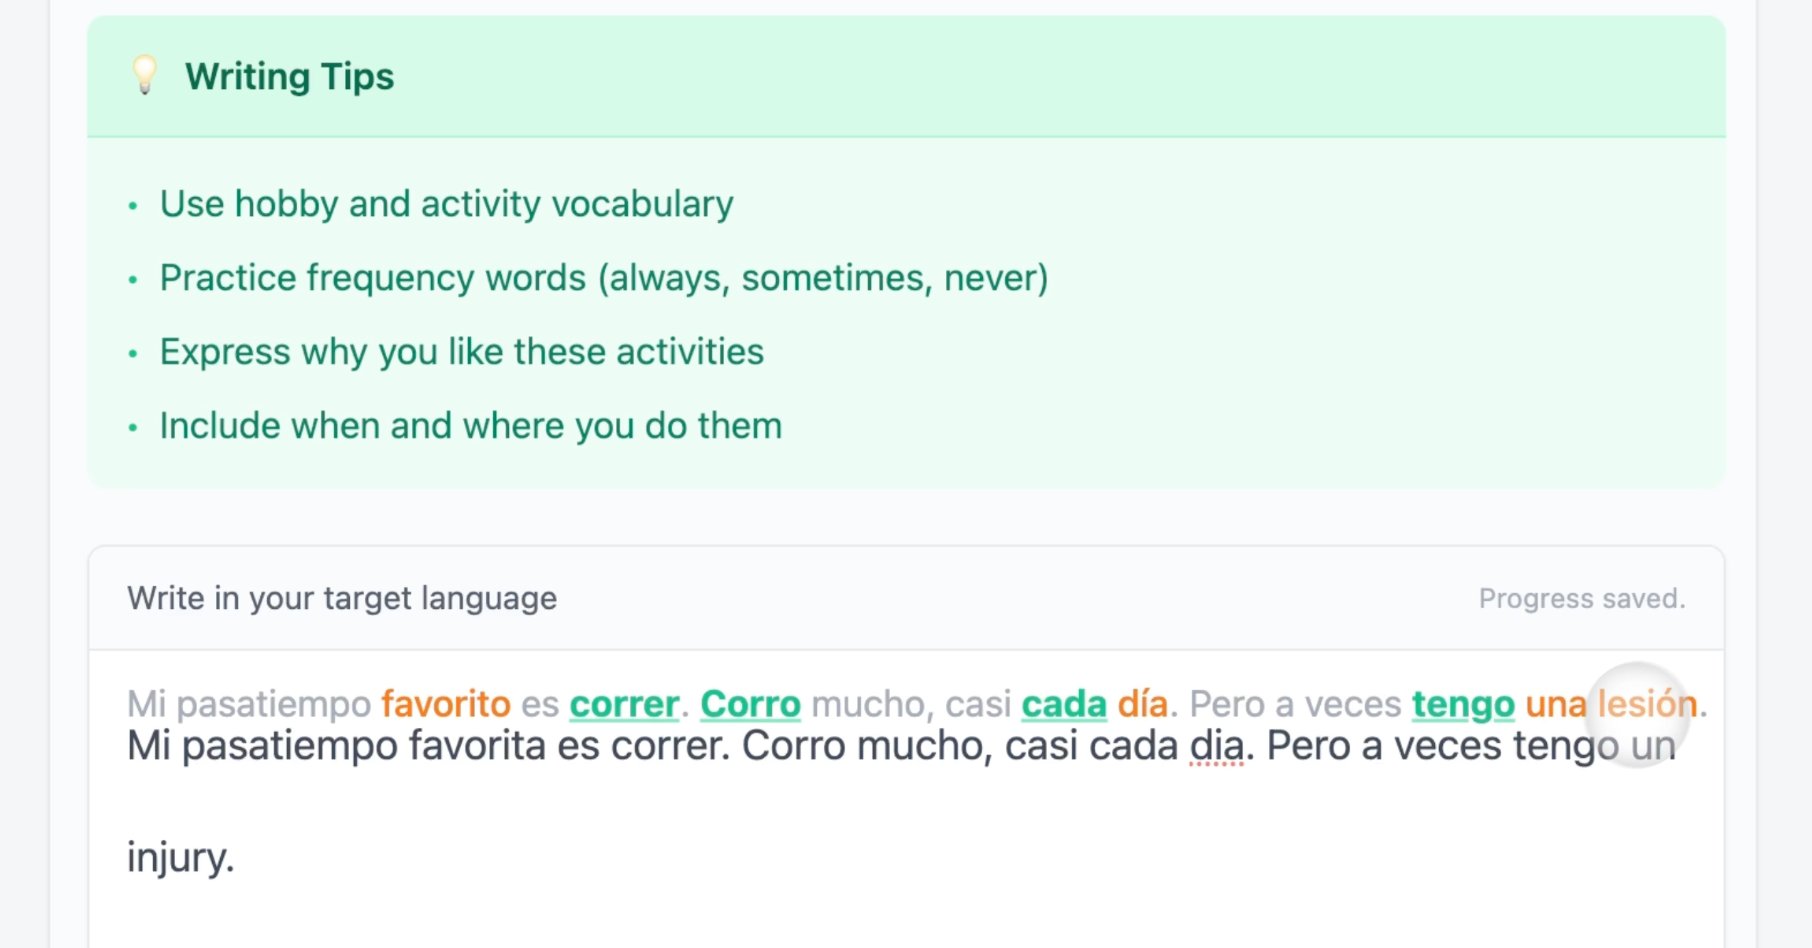Click the Write in your target language header

(x=341, y=598)
